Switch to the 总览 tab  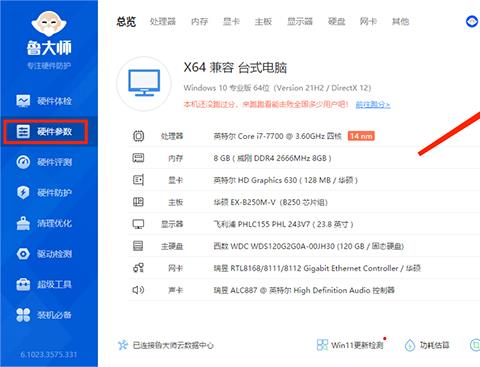[126, 22]
